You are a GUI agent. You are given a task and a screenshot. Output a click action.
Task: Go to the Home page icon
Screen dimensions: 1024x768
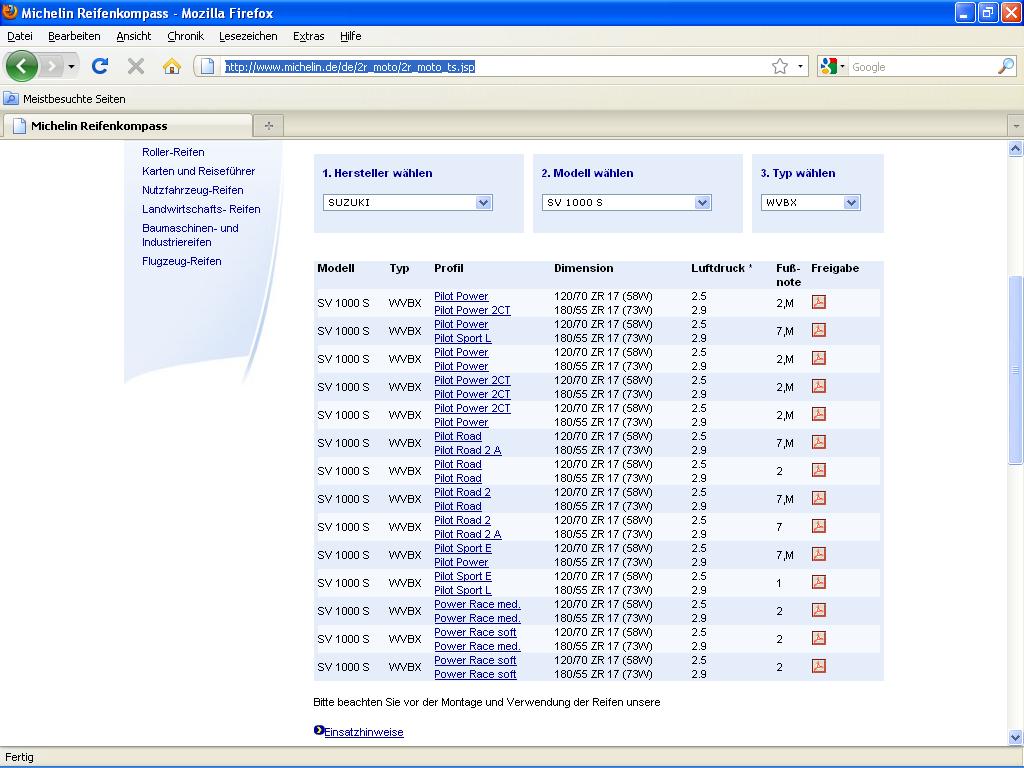click(x=172, y=66)
